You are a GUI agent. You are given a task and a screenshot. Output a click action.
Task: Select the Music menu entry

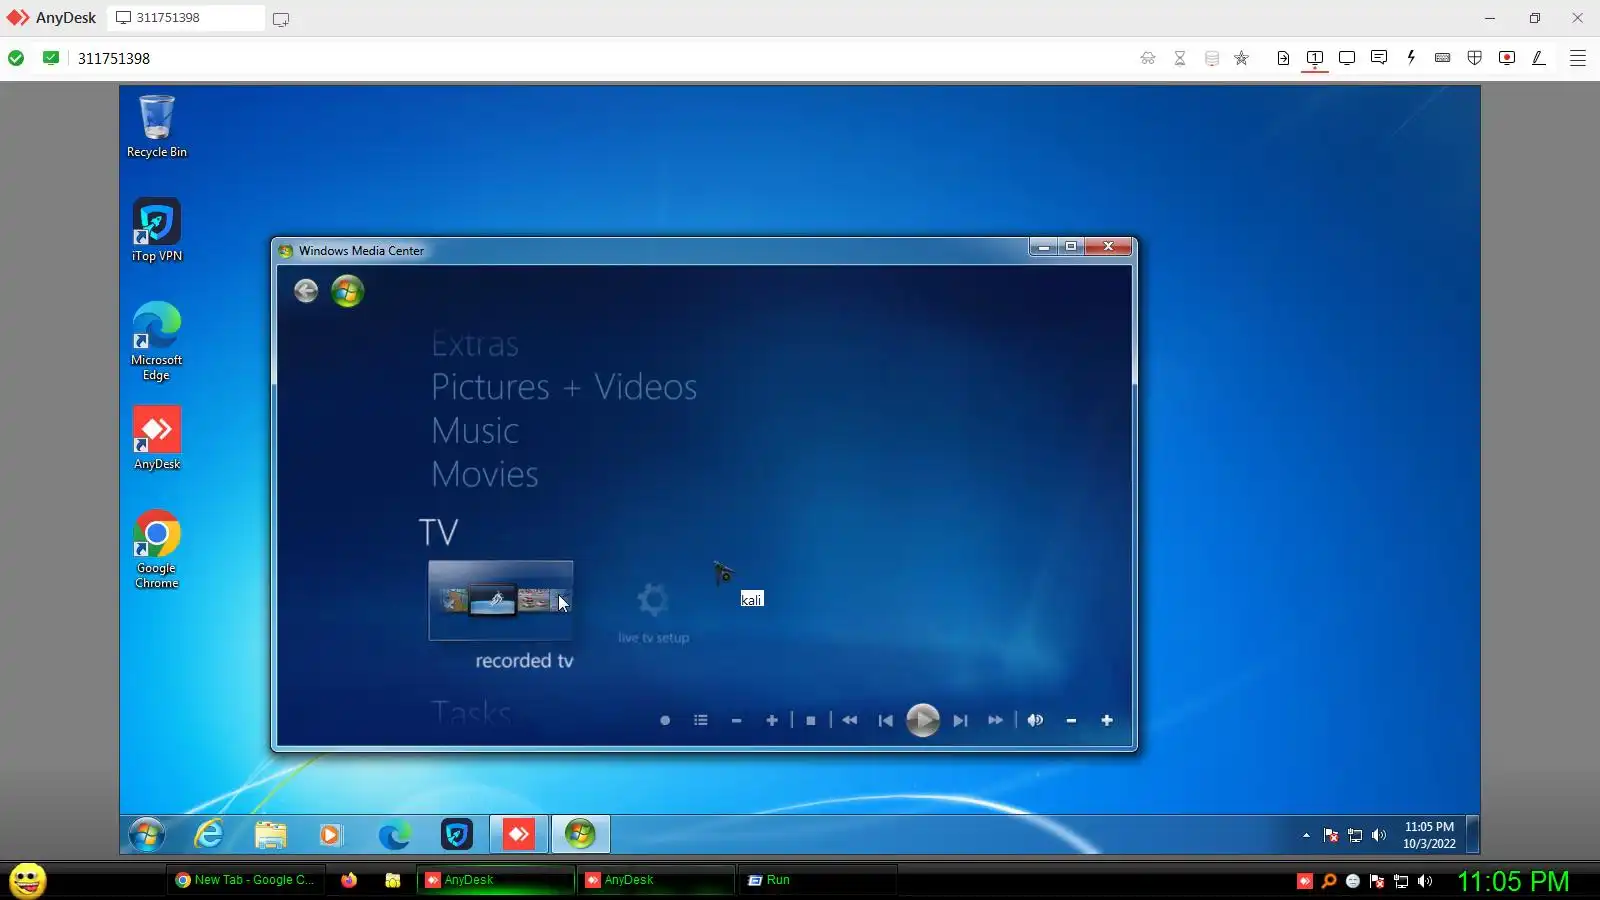point(475,431)
